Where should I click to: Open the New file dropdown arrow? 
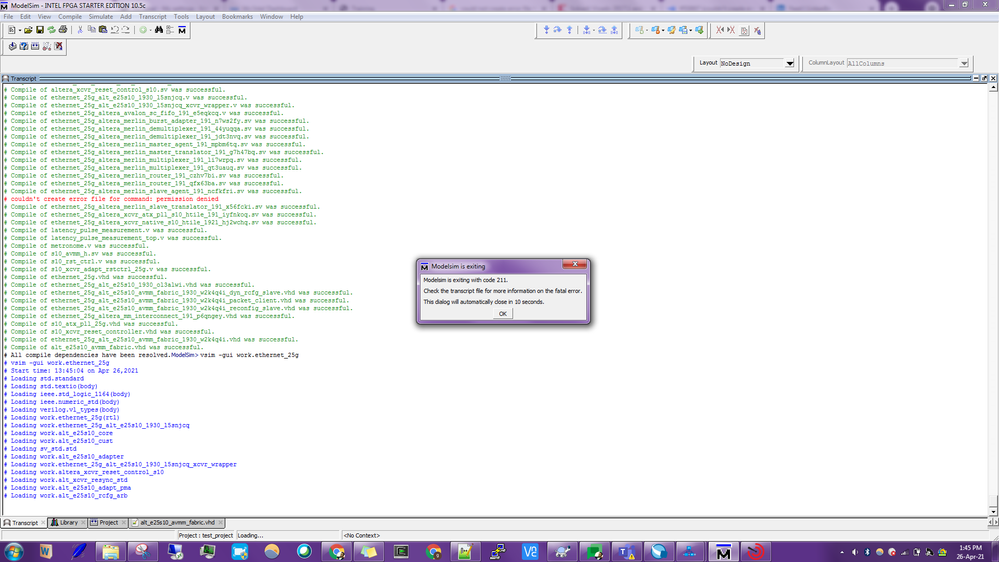pyautogui.click(x=20, y=30)
